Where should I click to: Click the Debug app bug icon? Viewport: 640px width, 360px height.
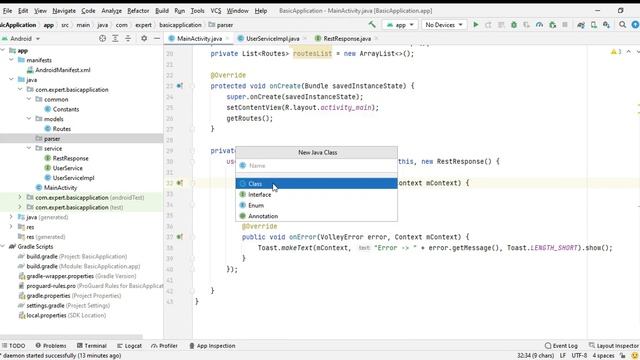[514, 25]
